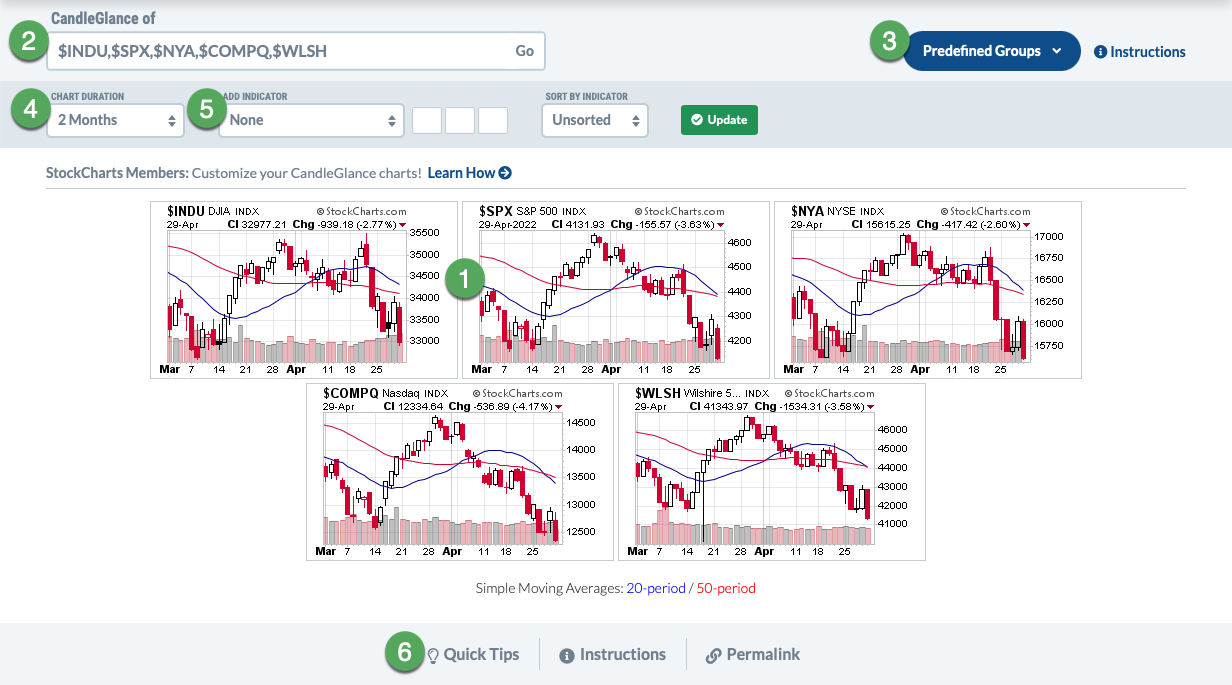The image size is (1232, 685).
Task: Click the arrow icon after Learn How
Action: tap(505, 173)
